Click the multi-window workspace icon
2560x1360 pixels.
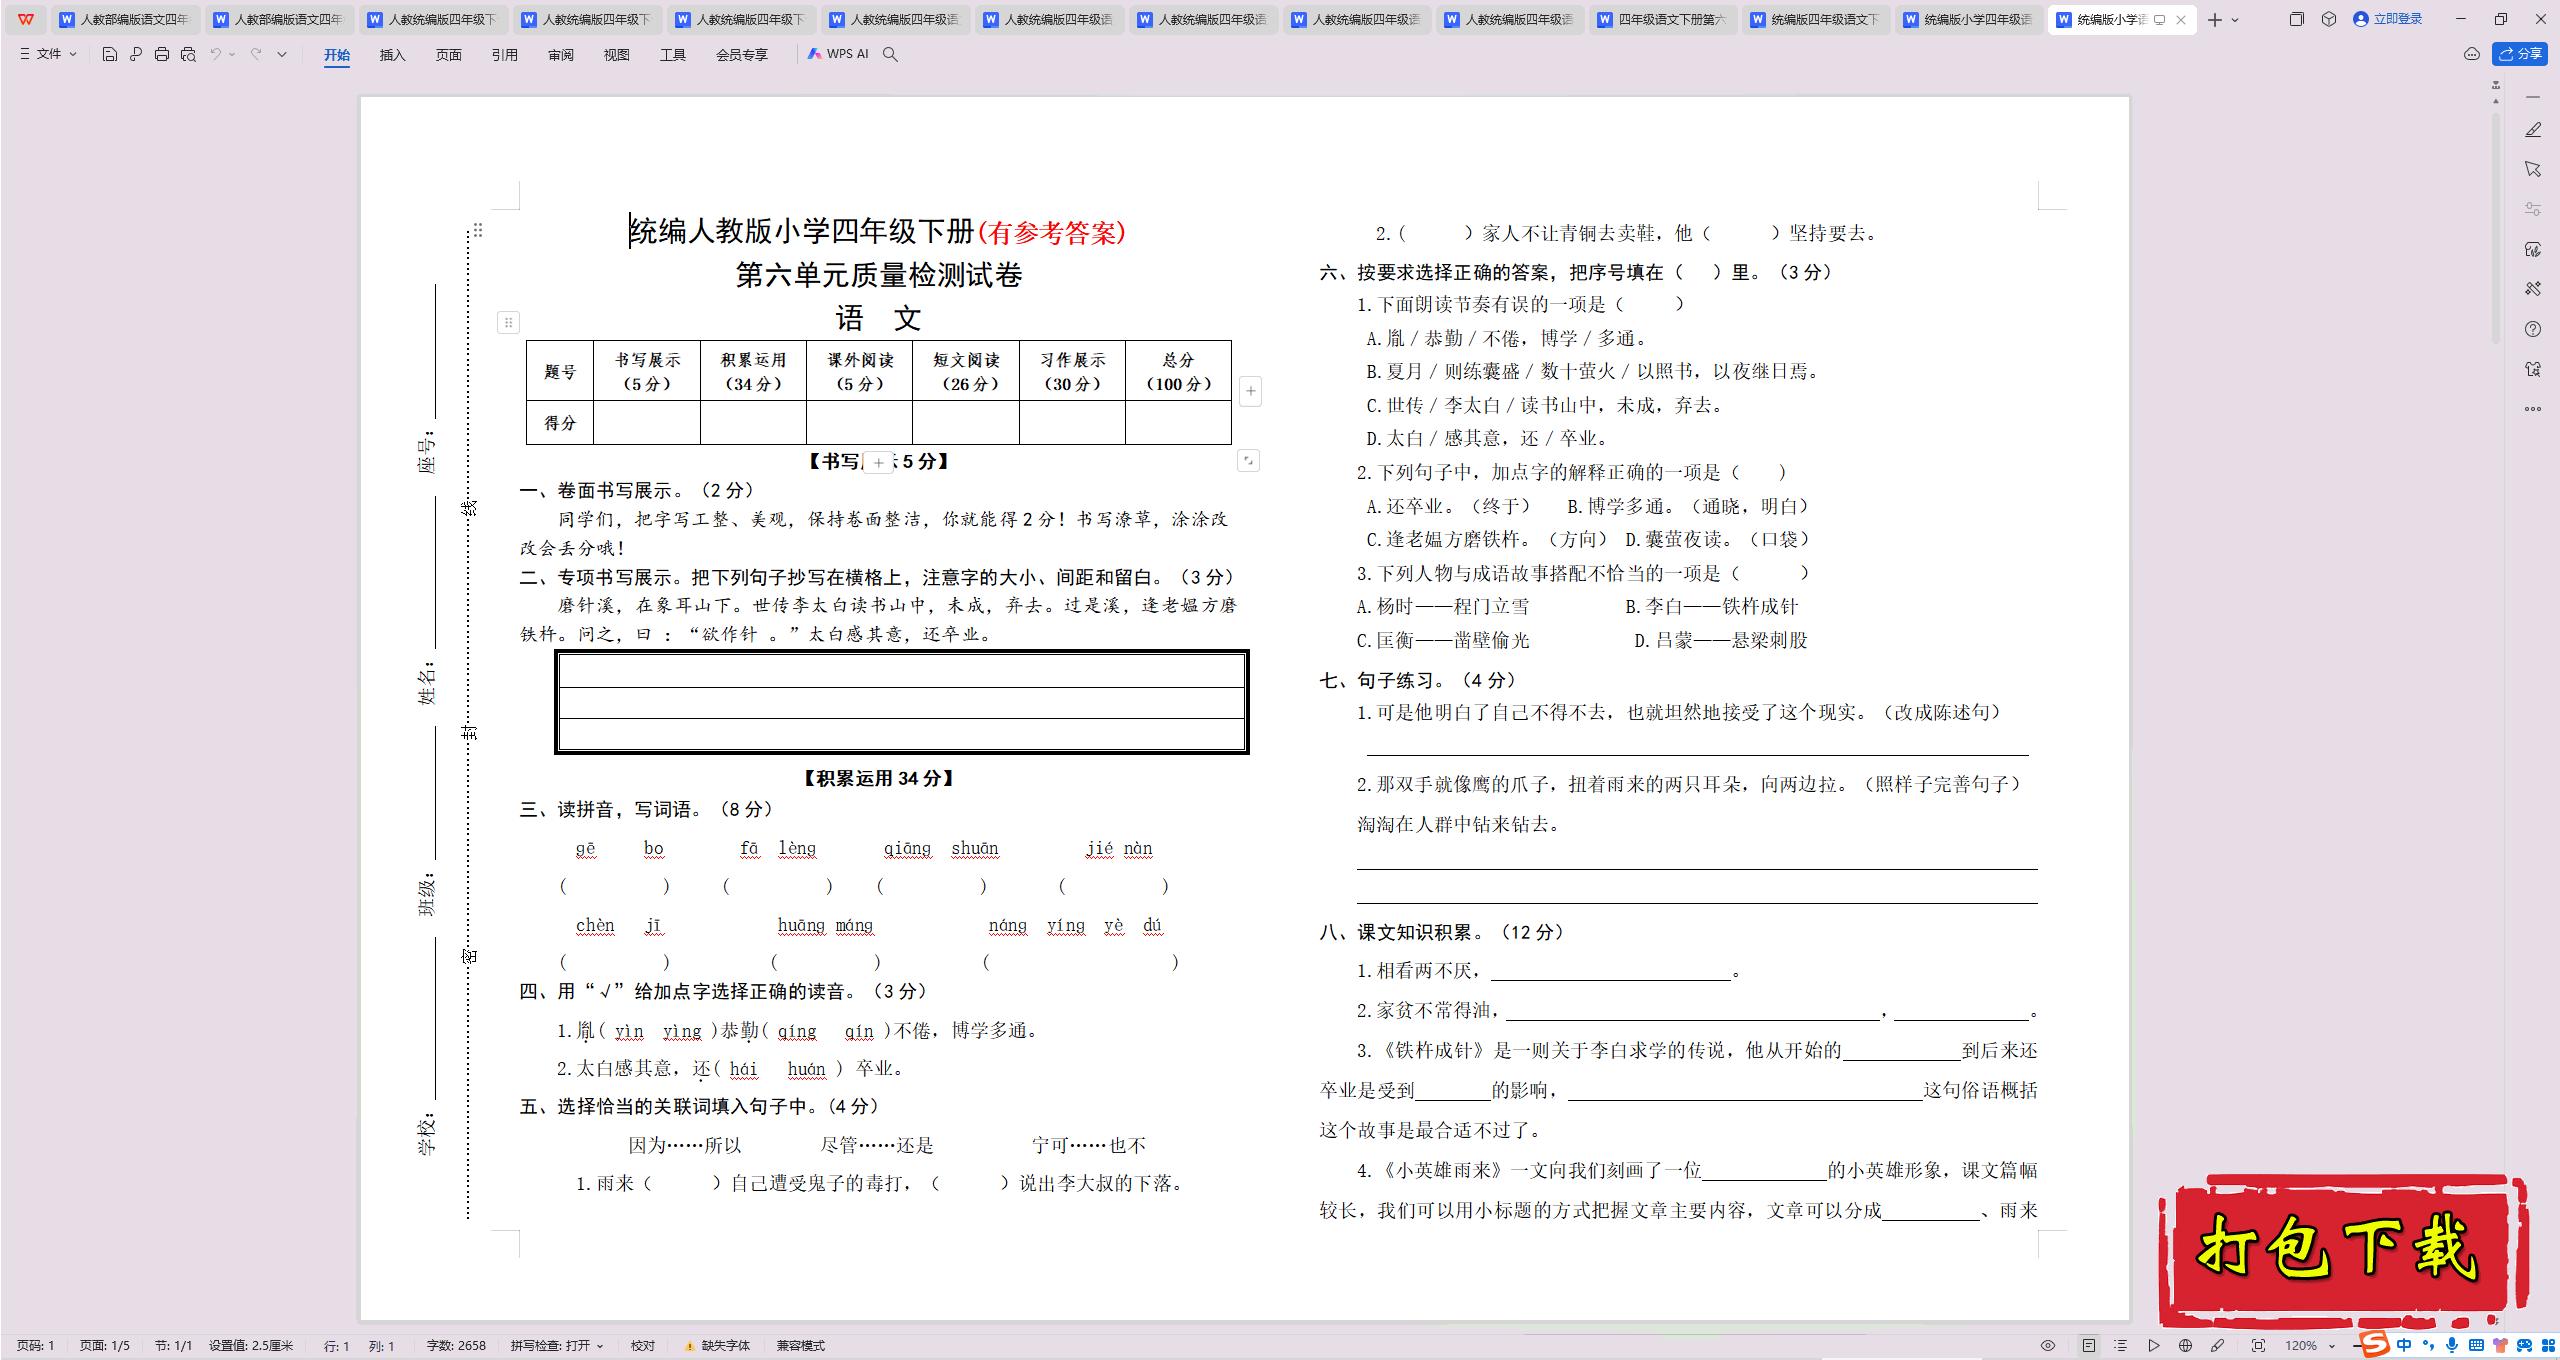2296,19
